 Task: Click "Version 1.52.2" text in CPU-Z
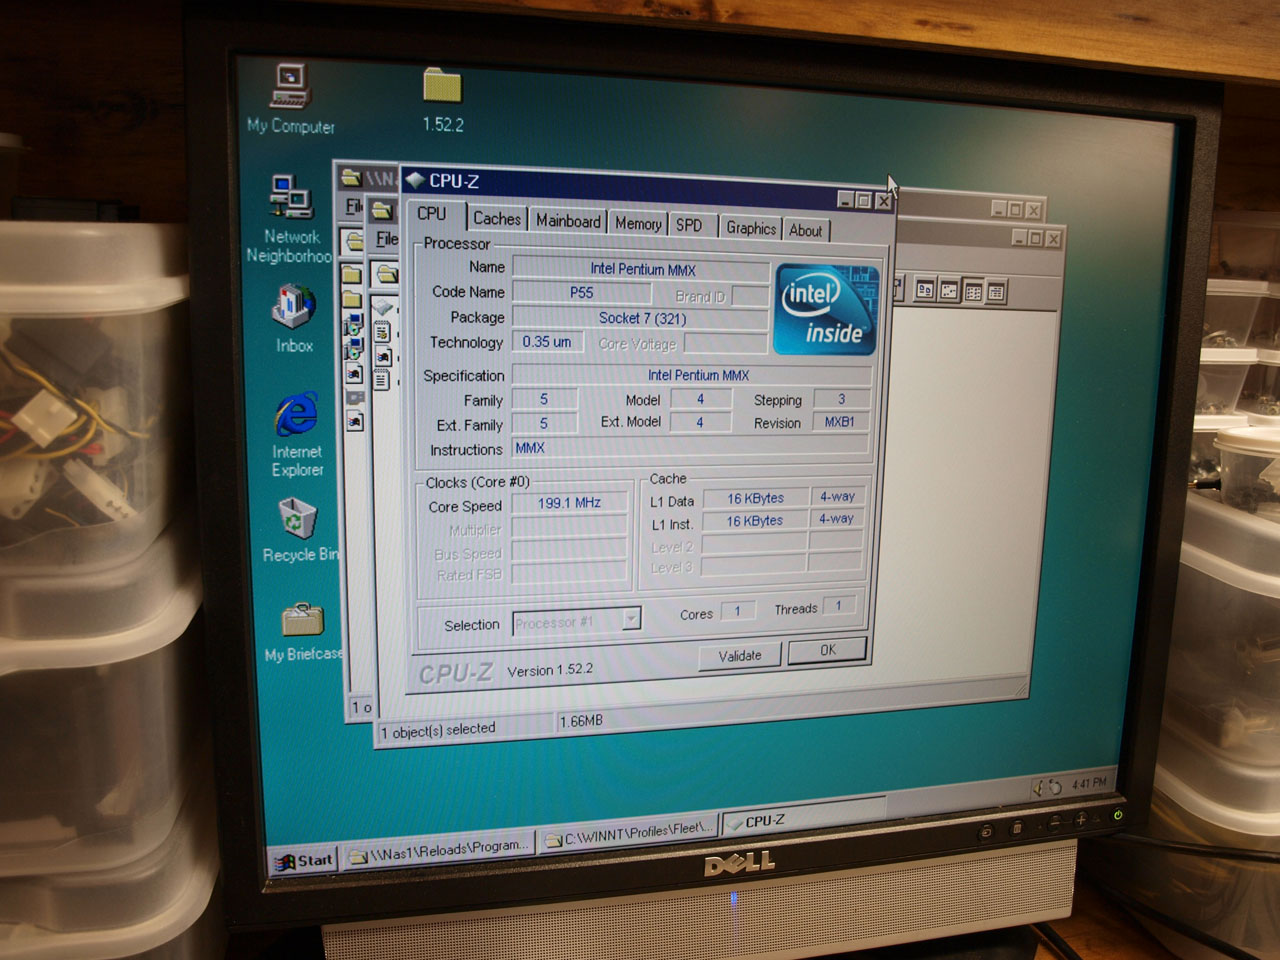click(550, 670)
